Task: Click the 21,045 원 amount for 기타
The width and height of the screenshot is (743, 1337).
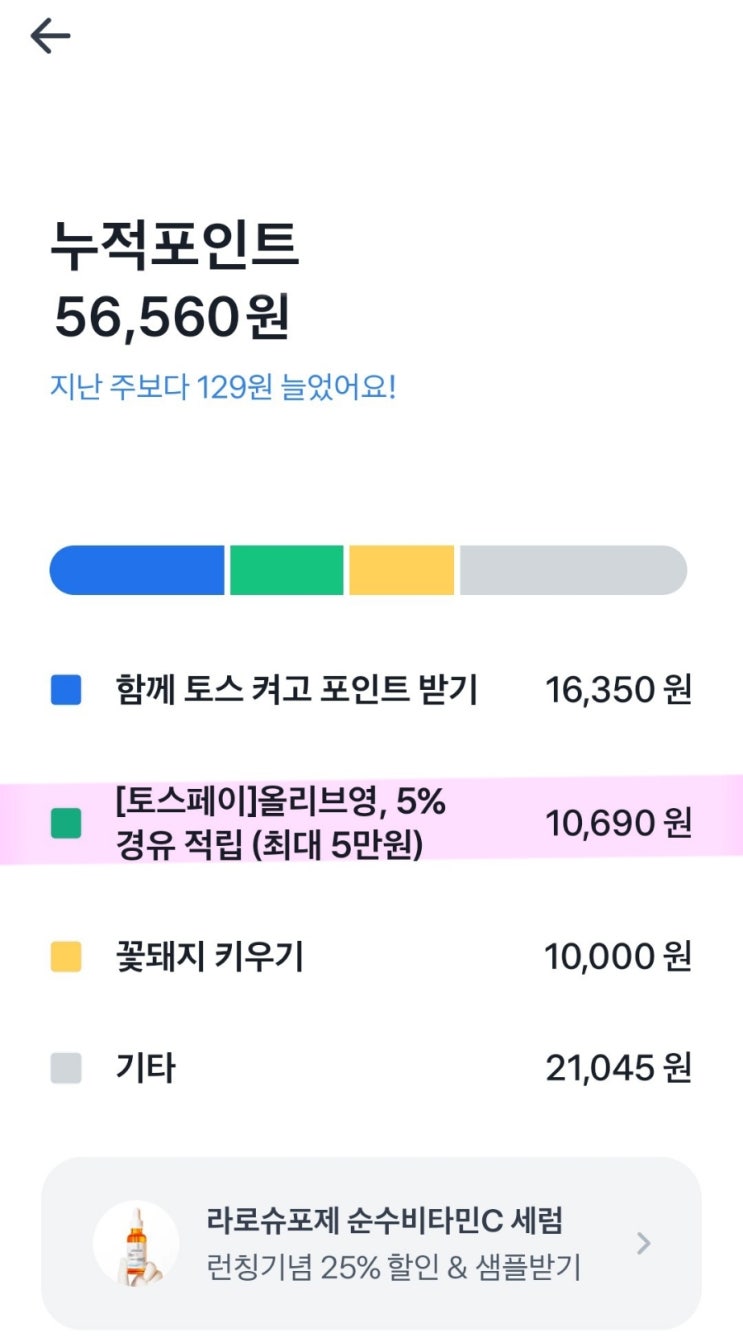Action: click(618, 1068)
